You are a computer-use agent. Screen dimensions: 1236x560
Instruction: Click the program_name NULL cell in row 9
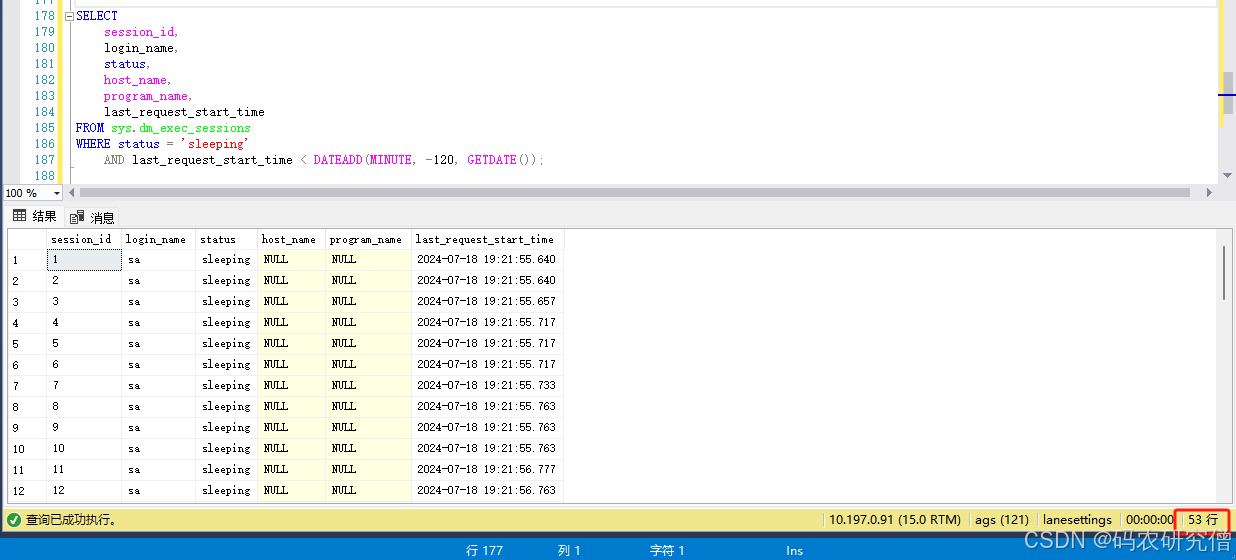369,428
